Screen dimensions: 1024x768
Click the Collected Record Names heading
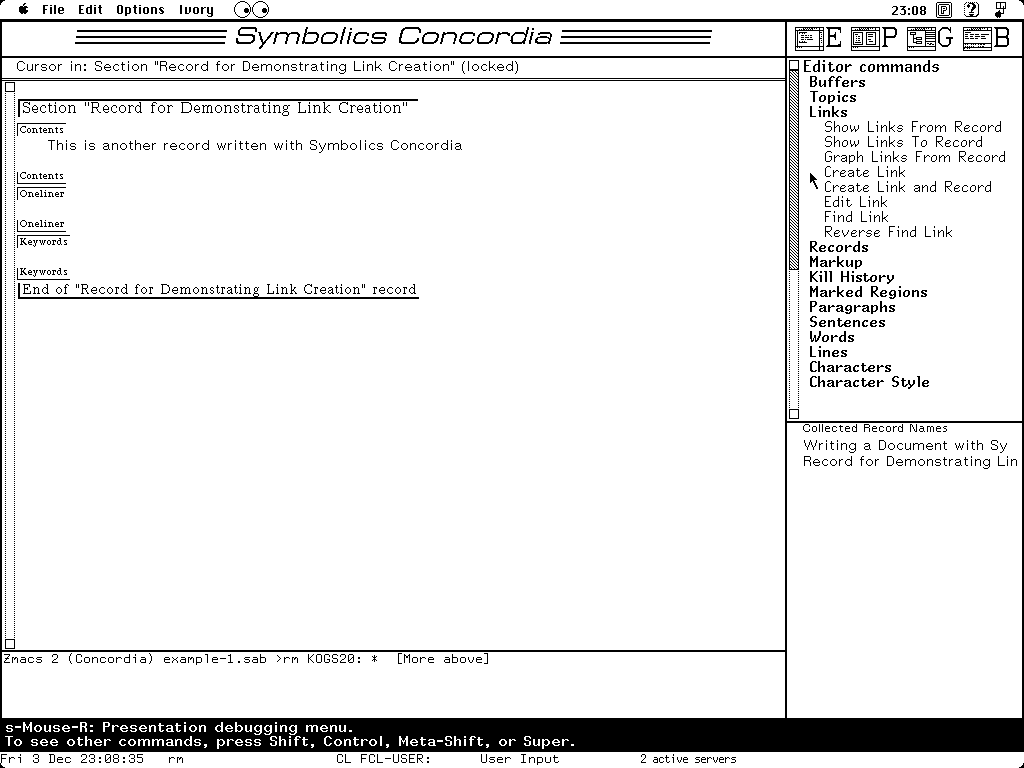(874, 428)
